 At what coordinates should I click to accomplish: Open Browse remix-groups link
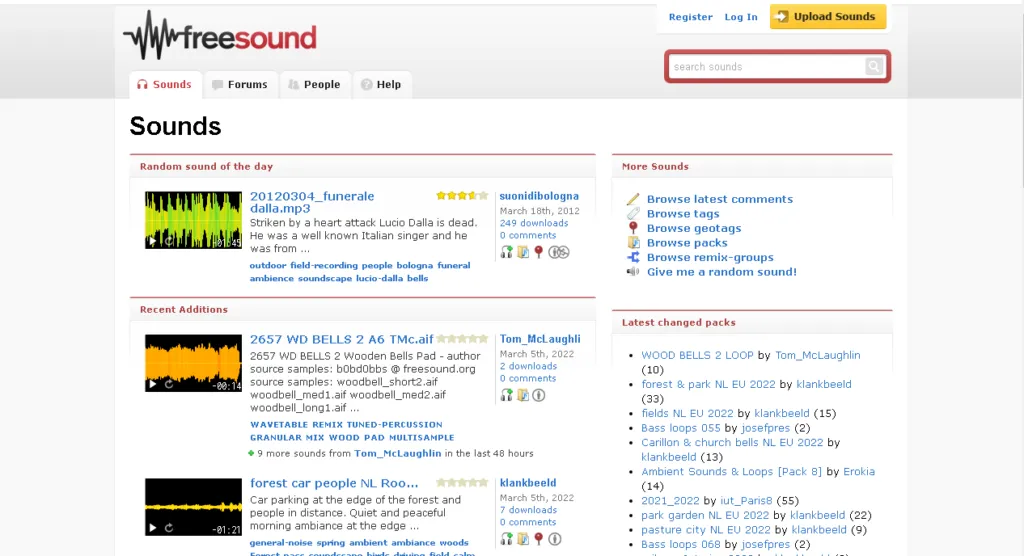click(x=710, y=257)
